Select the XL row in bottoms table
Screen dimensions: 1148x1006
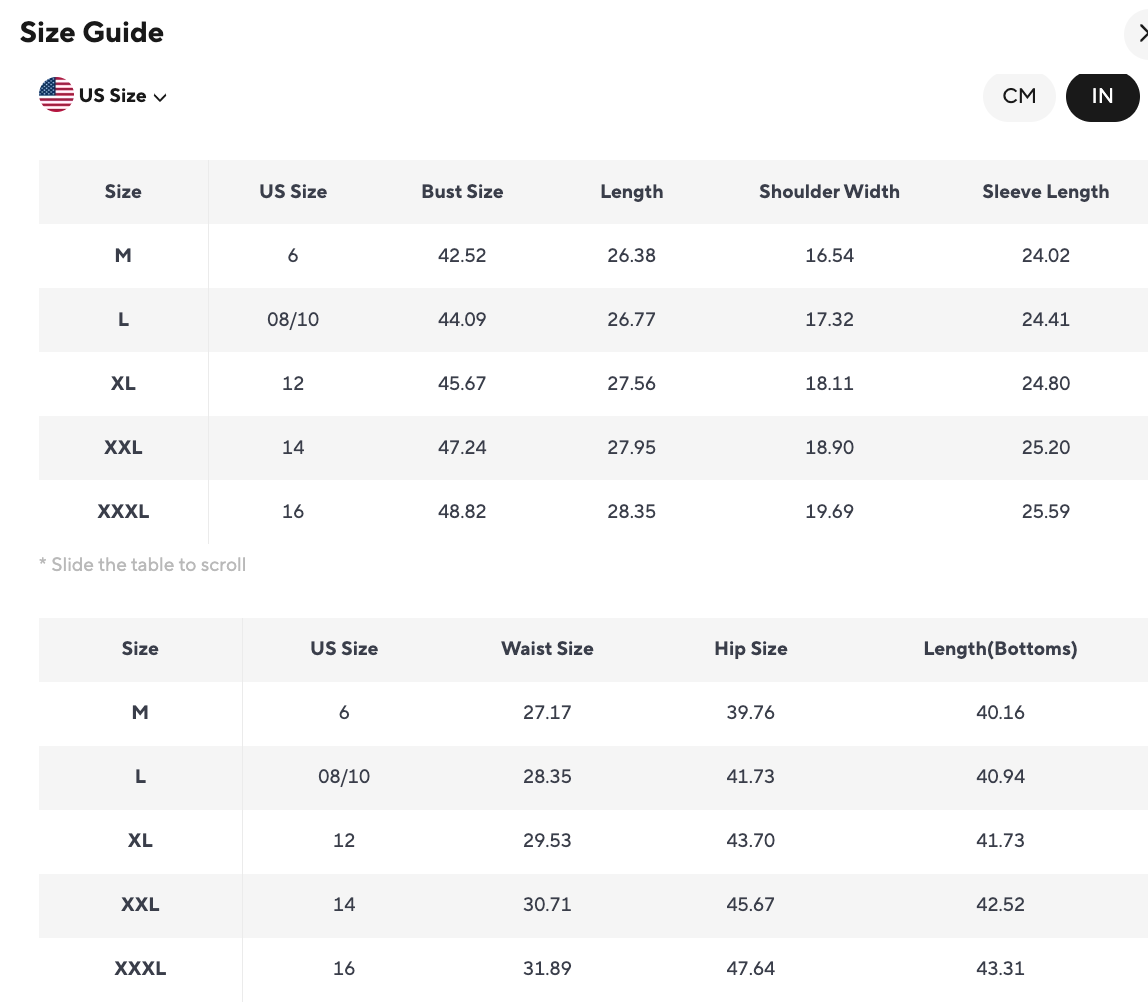[x=140, y=841]
